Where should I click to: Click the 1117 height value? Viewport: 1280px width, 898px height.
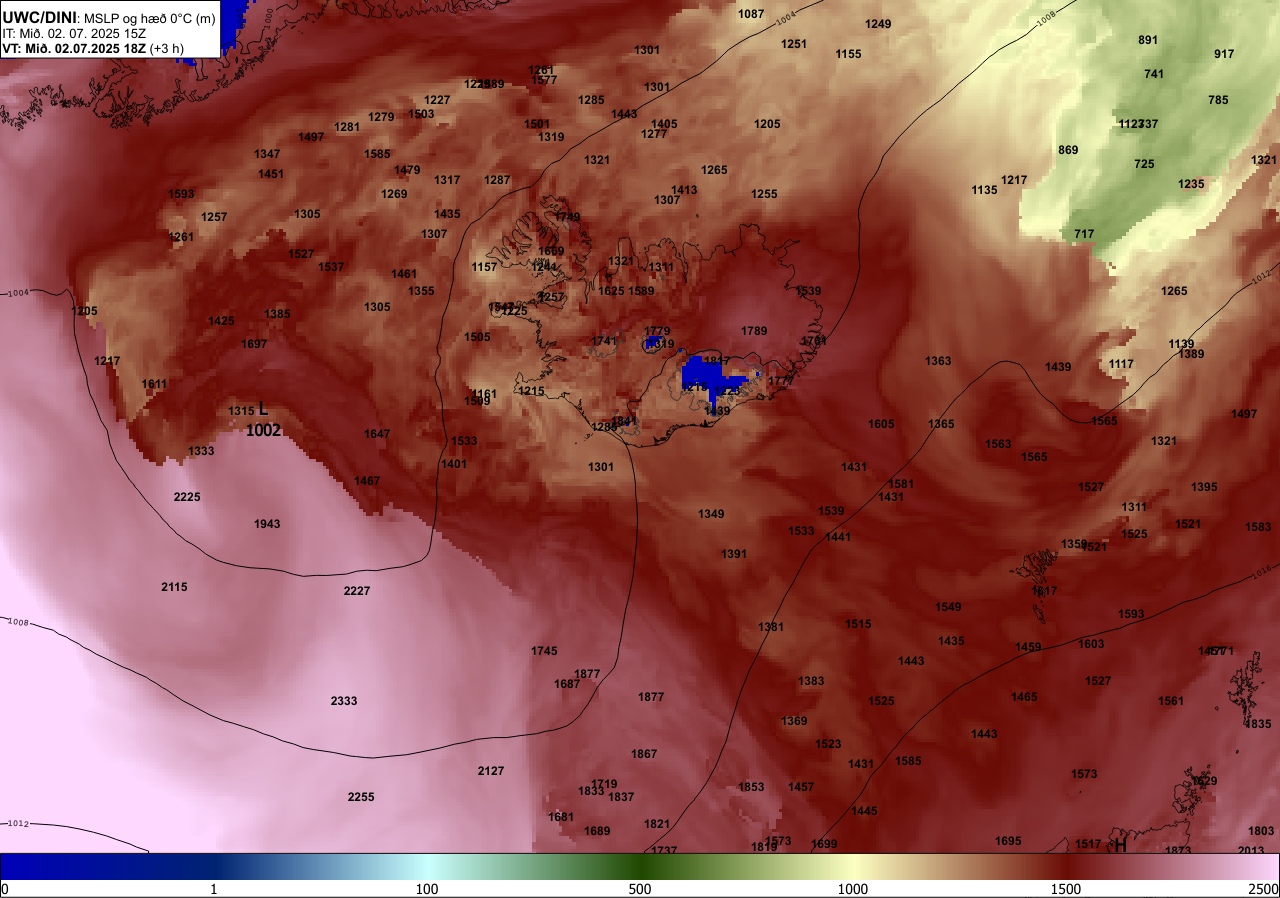click(1121, 364)
